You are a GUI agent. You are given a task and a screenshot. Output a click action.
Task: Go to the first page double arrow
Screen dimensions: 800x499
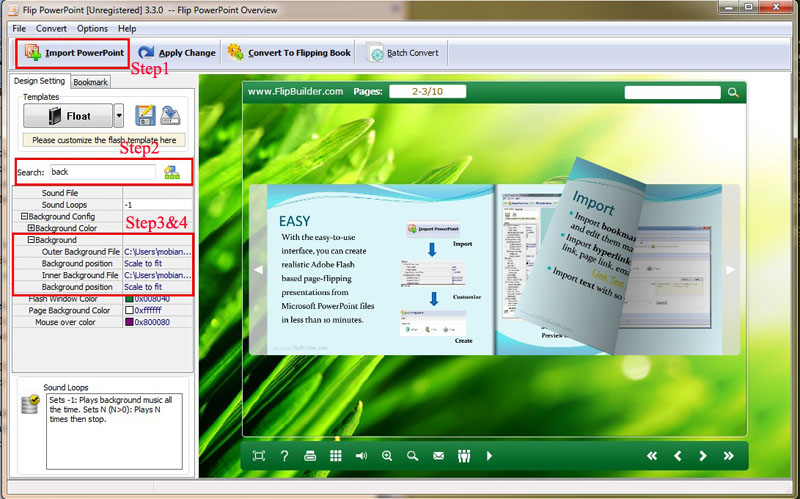coord(652,456)
